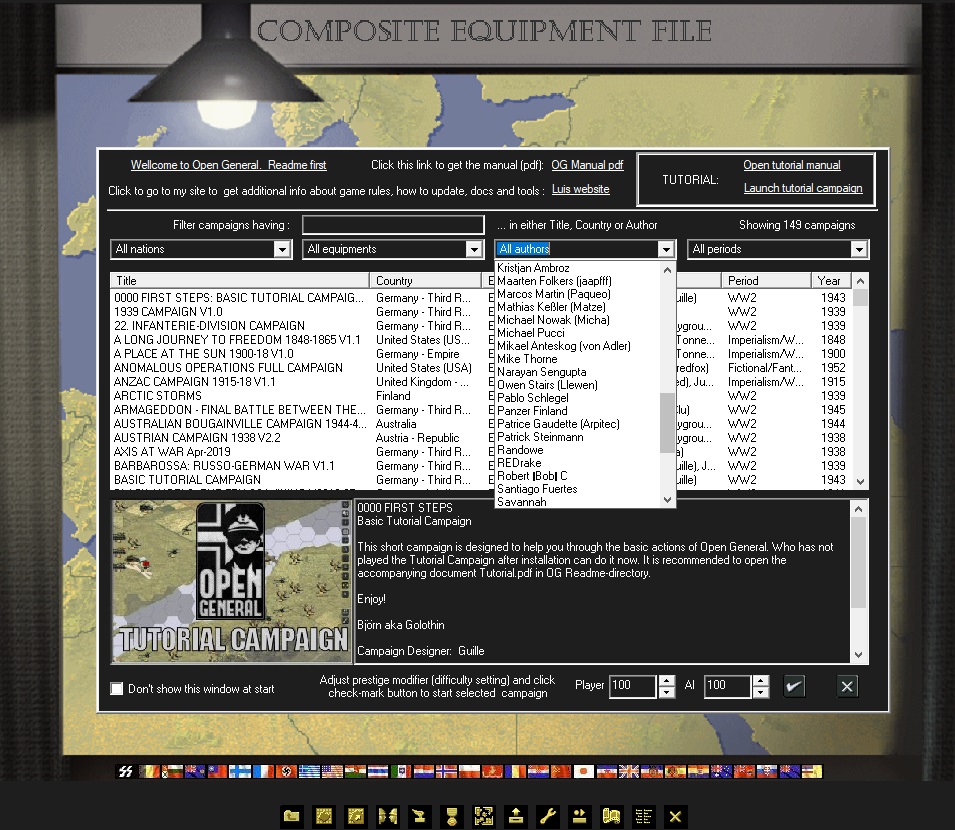Select the France tricolor flag
This screenshot has height=830, width=955.
tap(263, 772)
